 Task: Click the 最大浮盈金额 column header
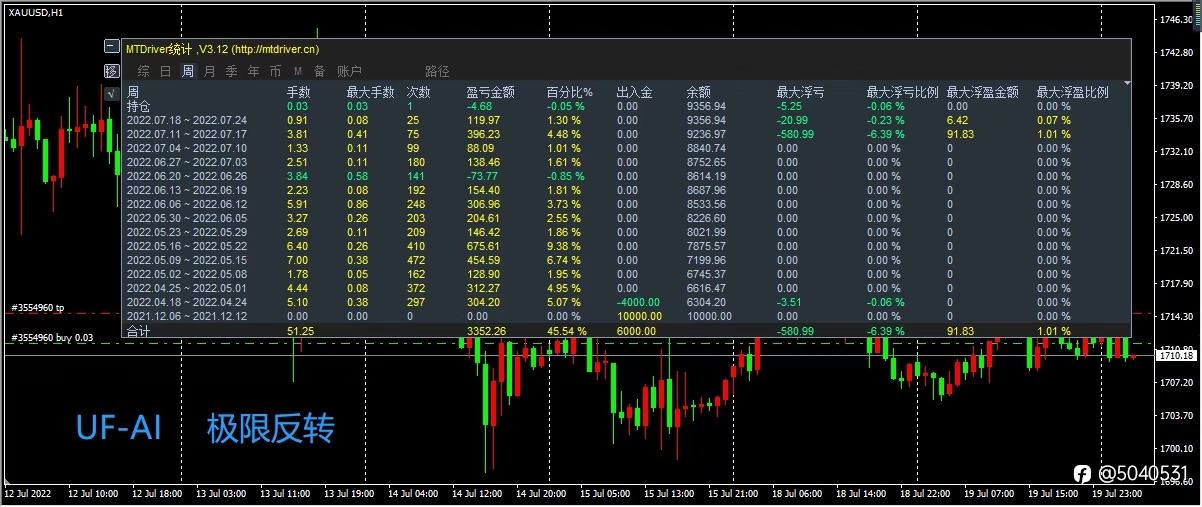(x=983, y=92)
